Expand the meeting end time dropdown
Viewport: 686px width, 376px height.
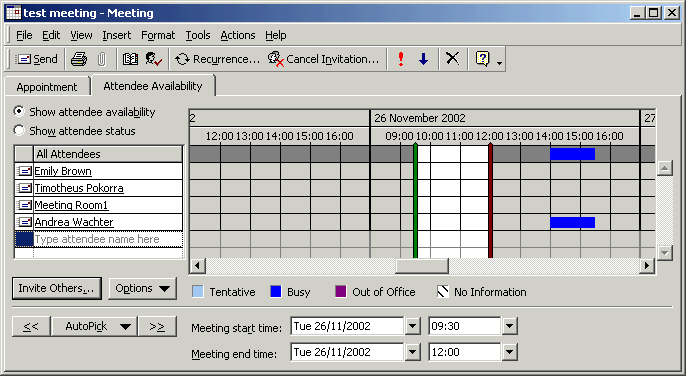pos(509,352)
